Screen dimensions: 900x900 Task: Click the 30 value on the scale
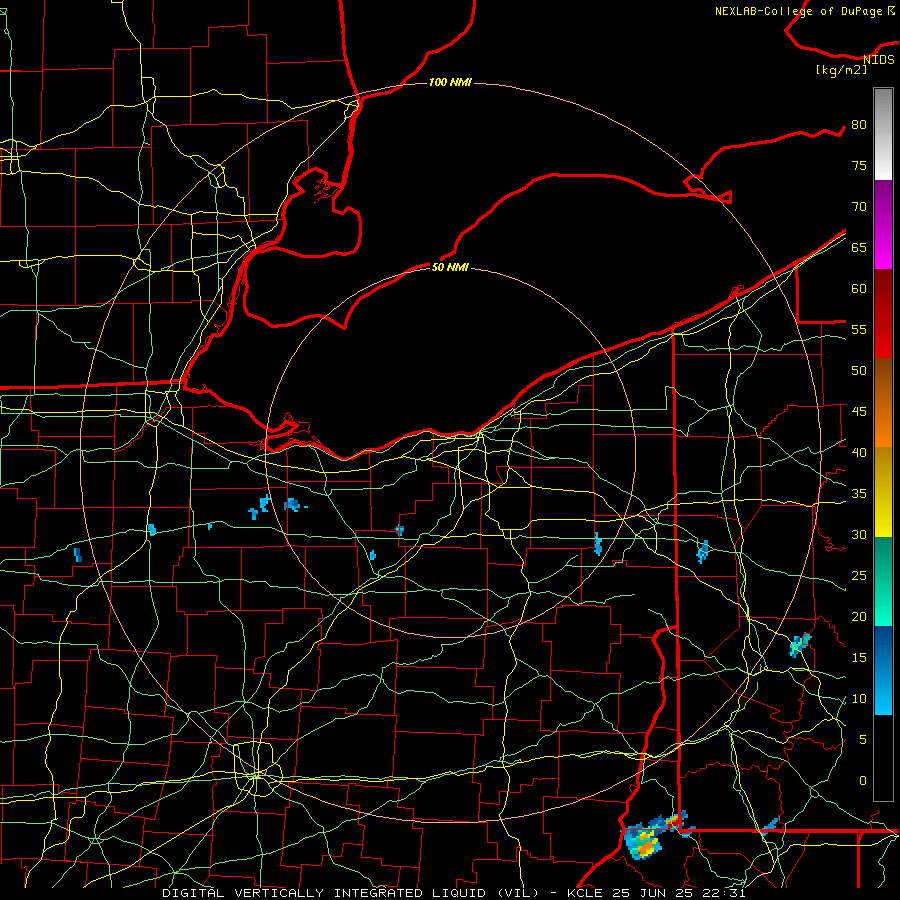[x=859, y=534]
